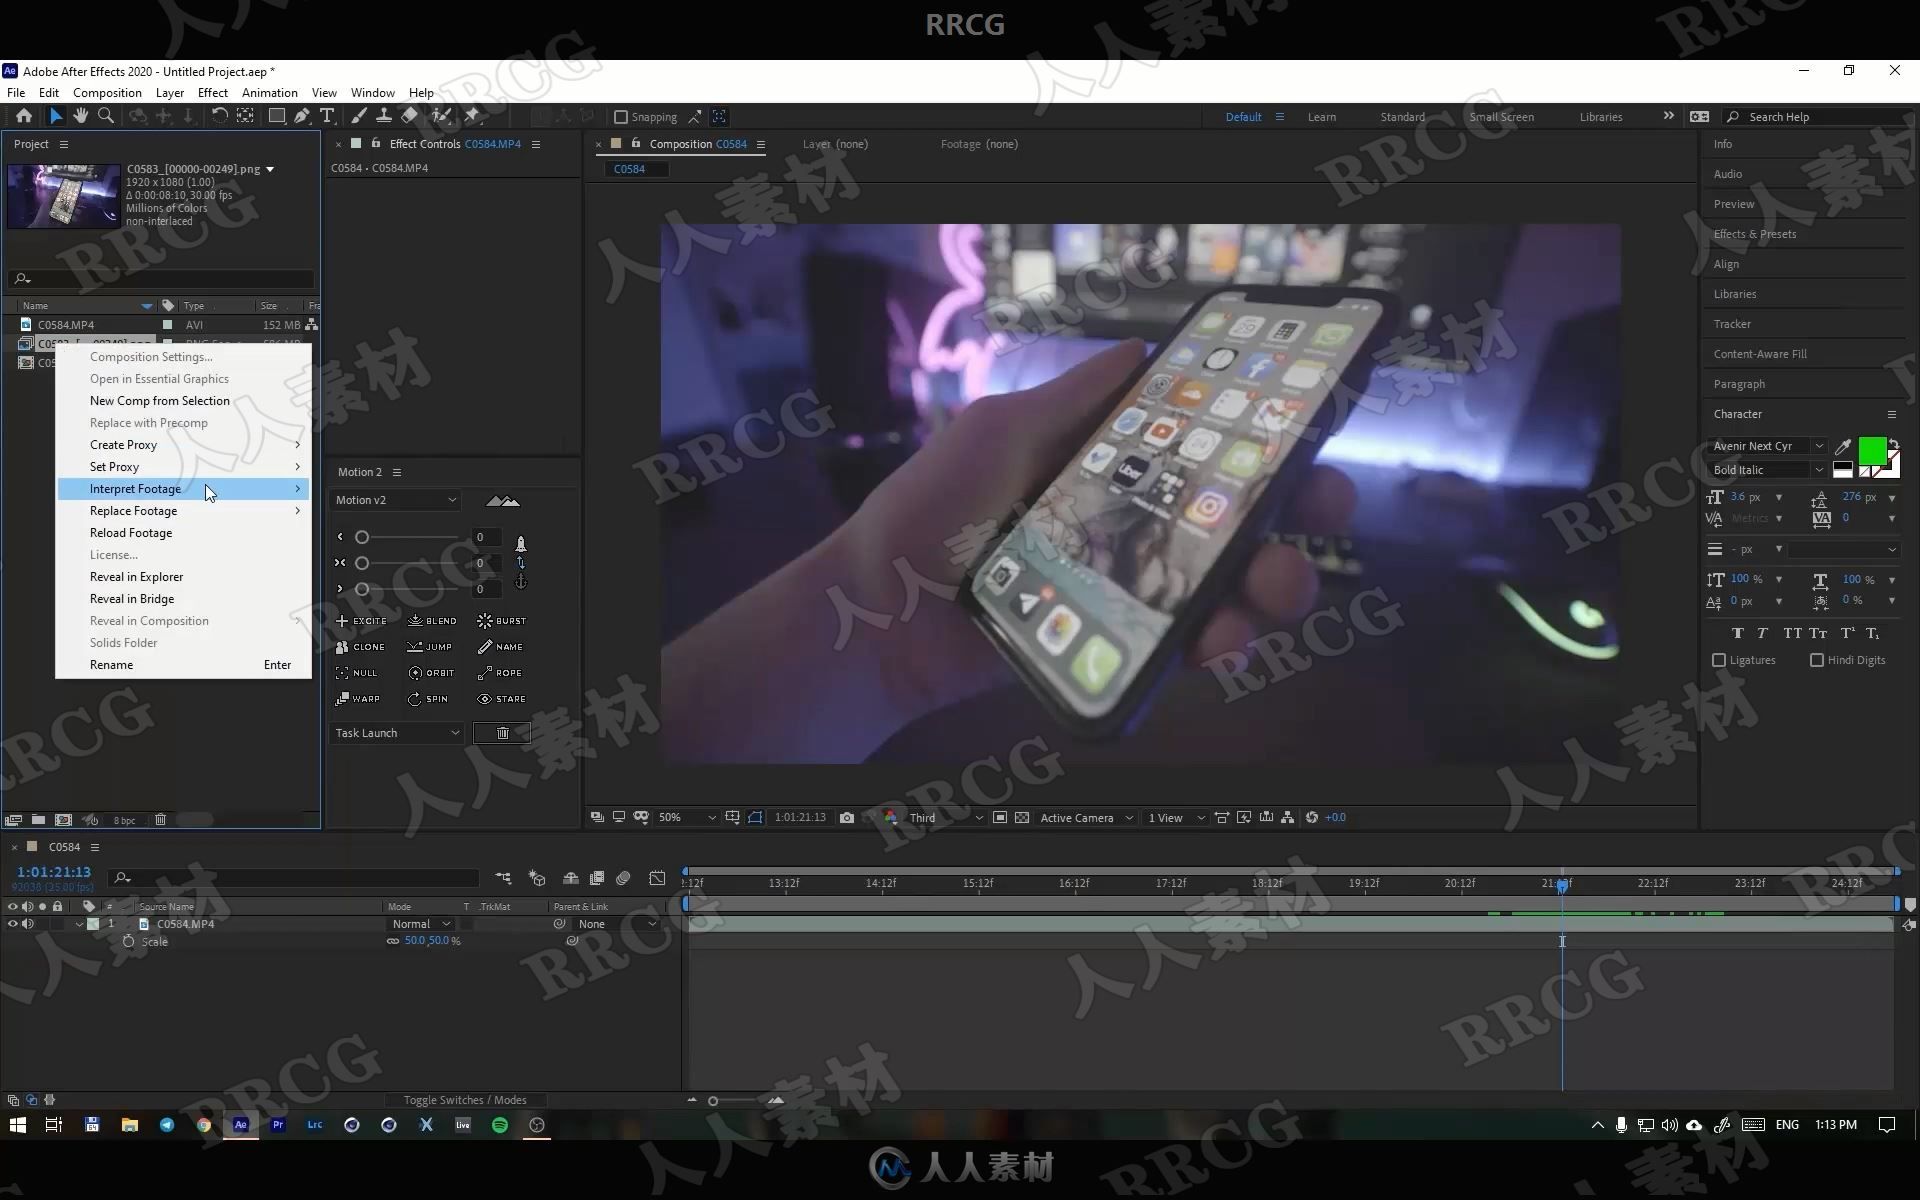
Task: Select C0S84 composition tab
Action: [630, 167]
